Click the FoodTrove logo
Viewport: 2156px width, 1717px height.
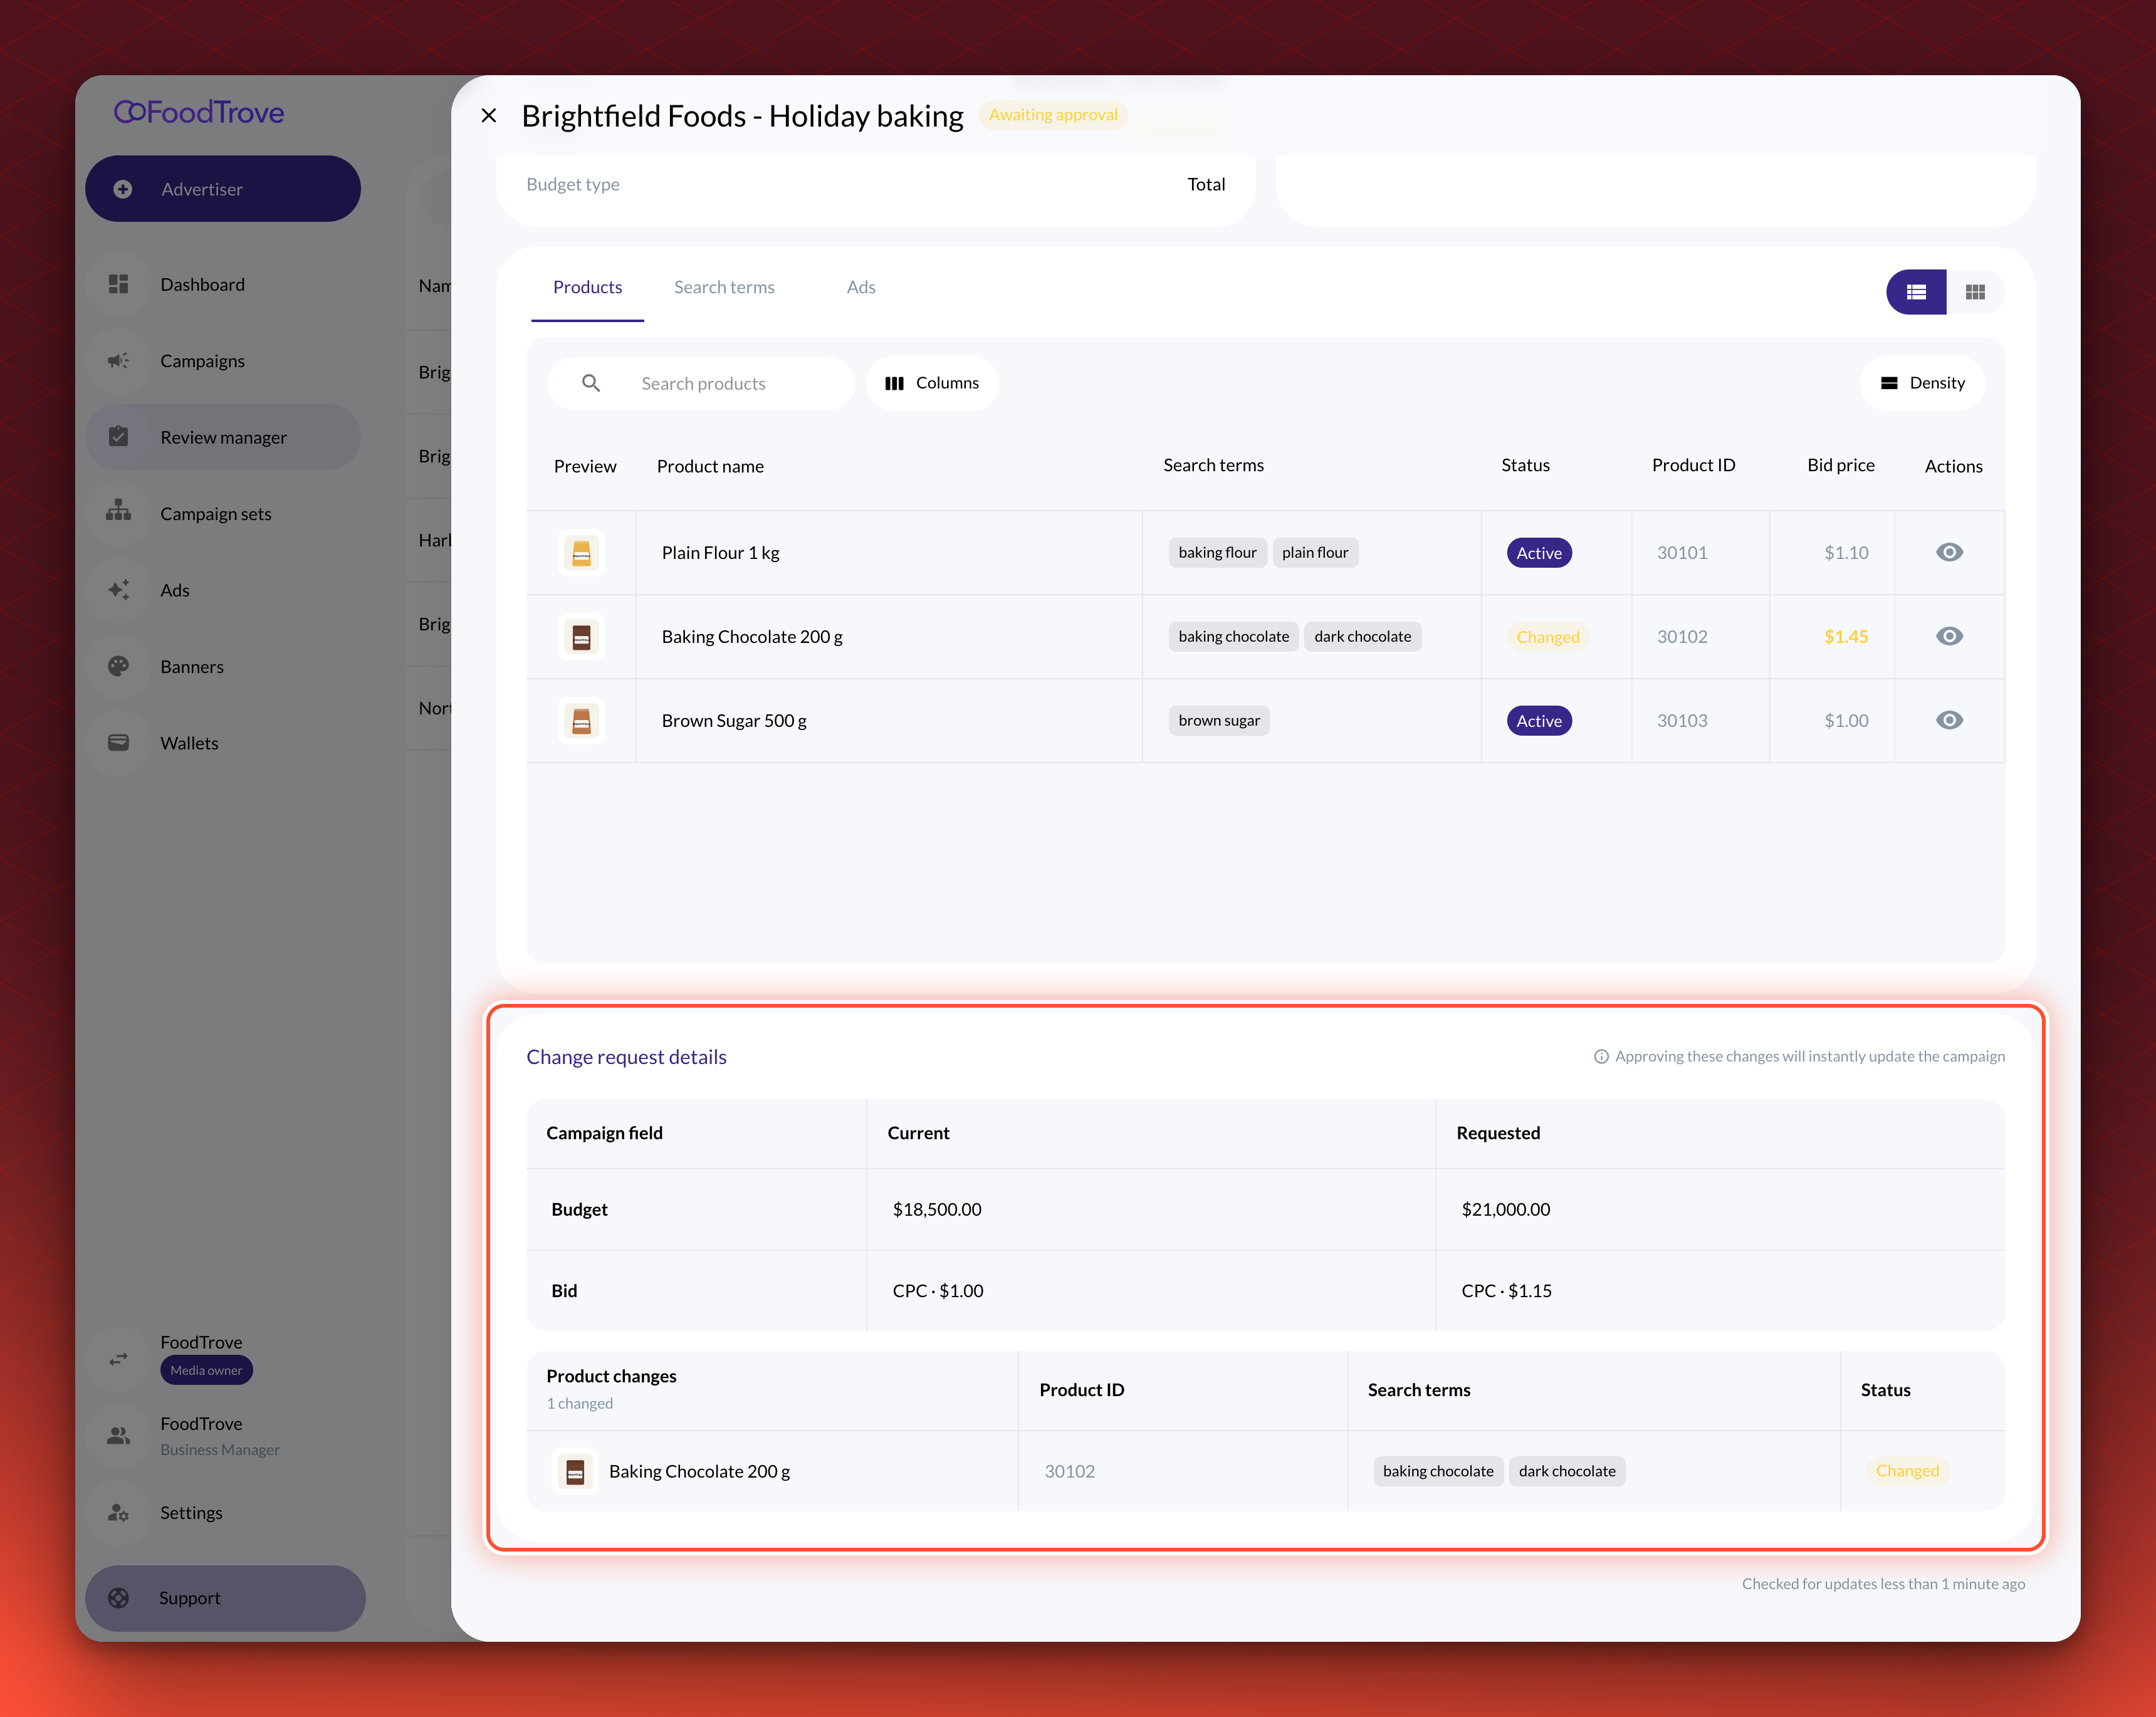[x=199, y=112]
